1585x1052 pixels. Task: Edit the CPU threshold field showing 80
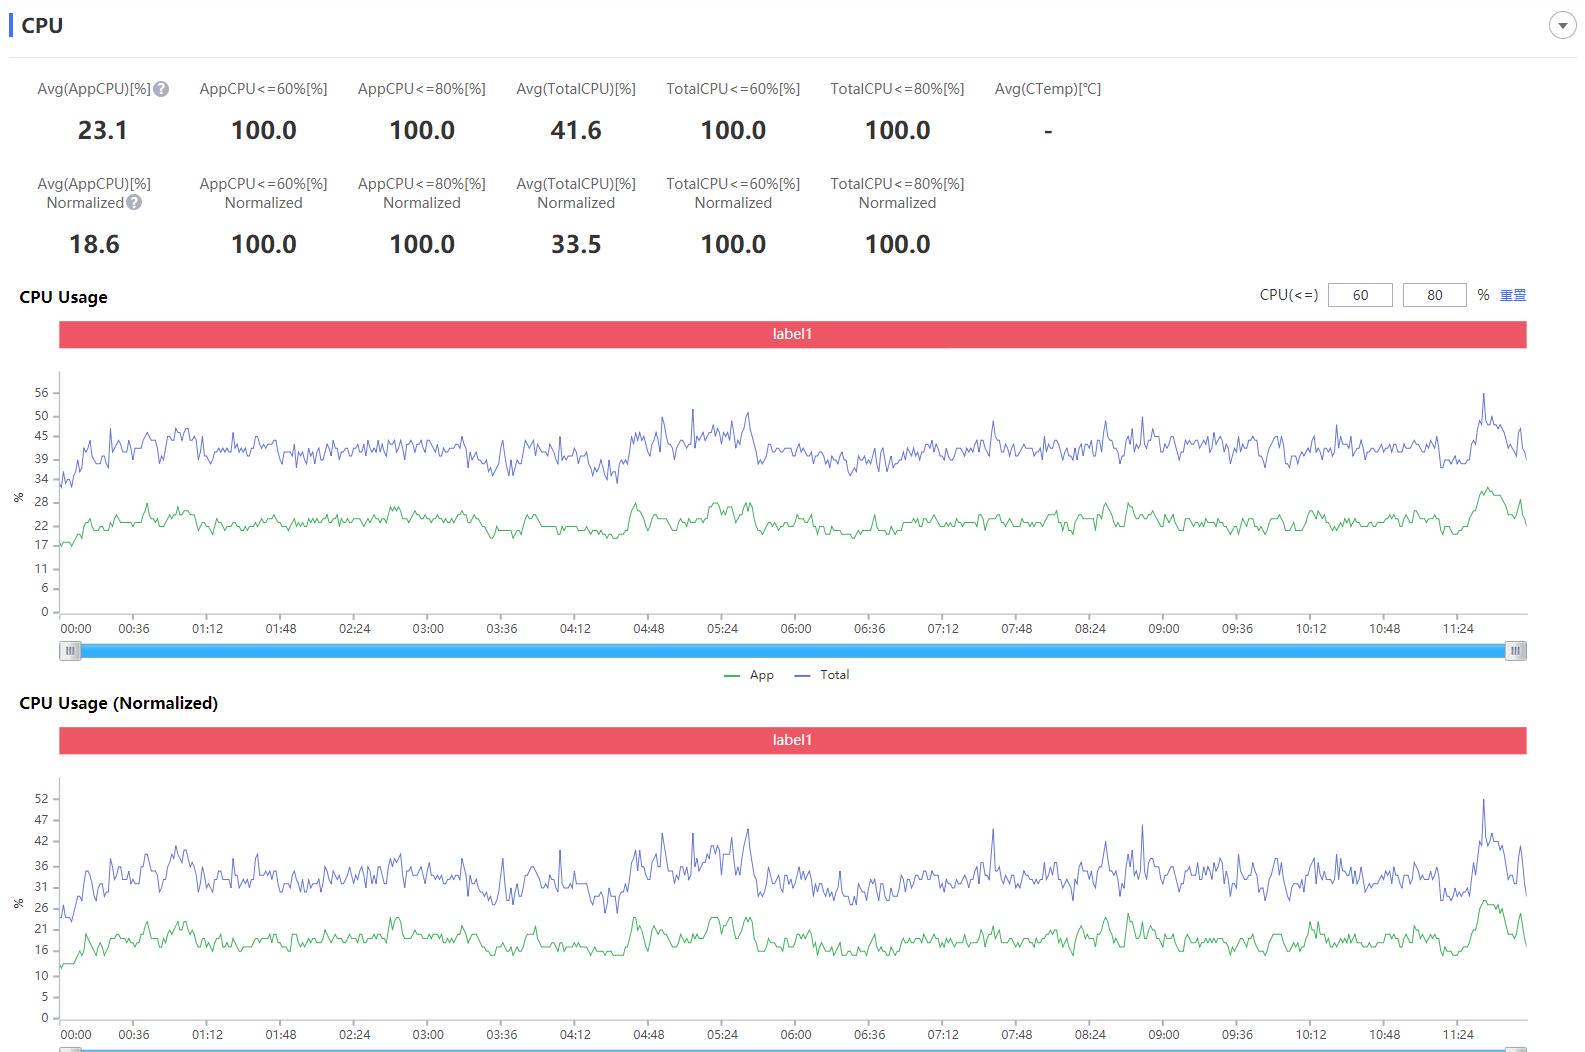coord(1435,295)
